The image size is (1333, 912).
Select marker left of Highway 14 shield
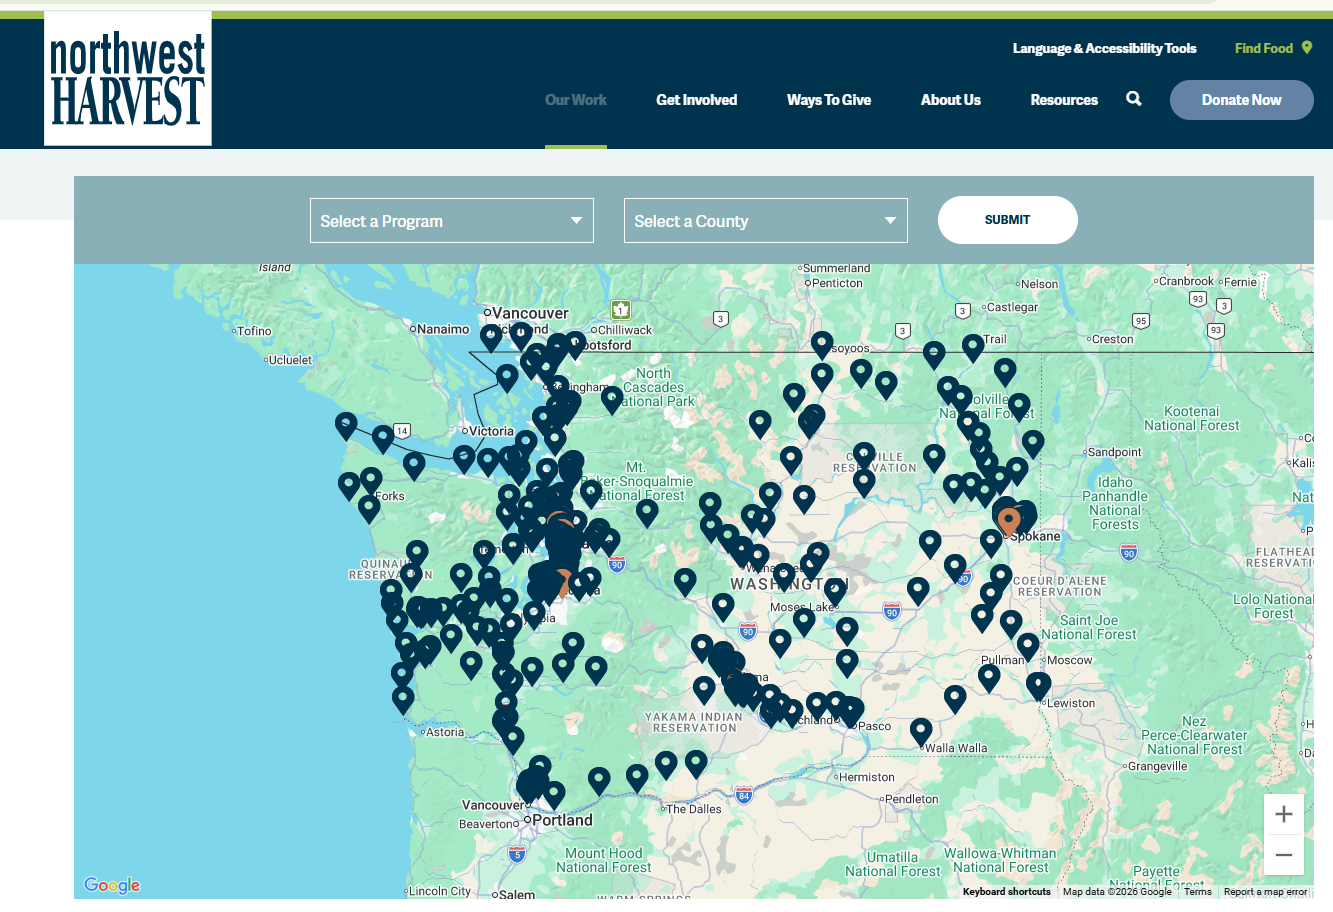(x=383, y=438)
